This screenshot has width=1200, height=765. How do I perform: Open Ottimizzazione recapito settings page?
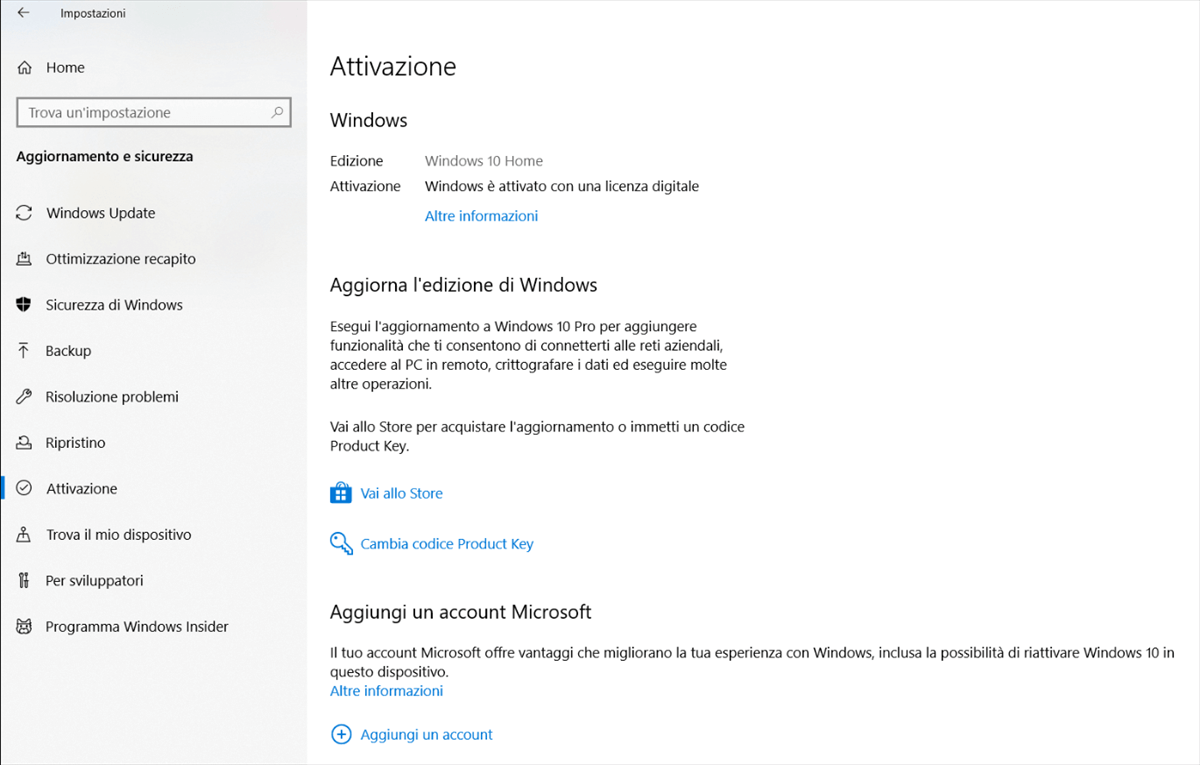[x=120, y=259]
